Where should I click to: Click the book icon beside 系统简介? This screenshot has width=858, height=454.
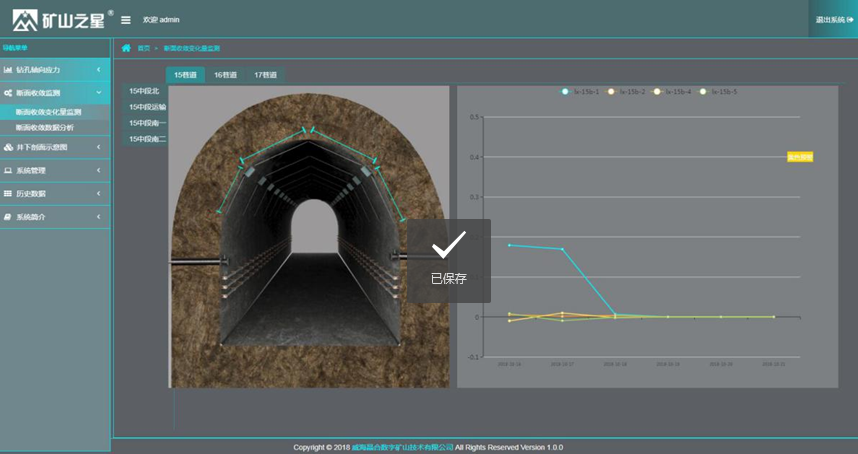8,217
